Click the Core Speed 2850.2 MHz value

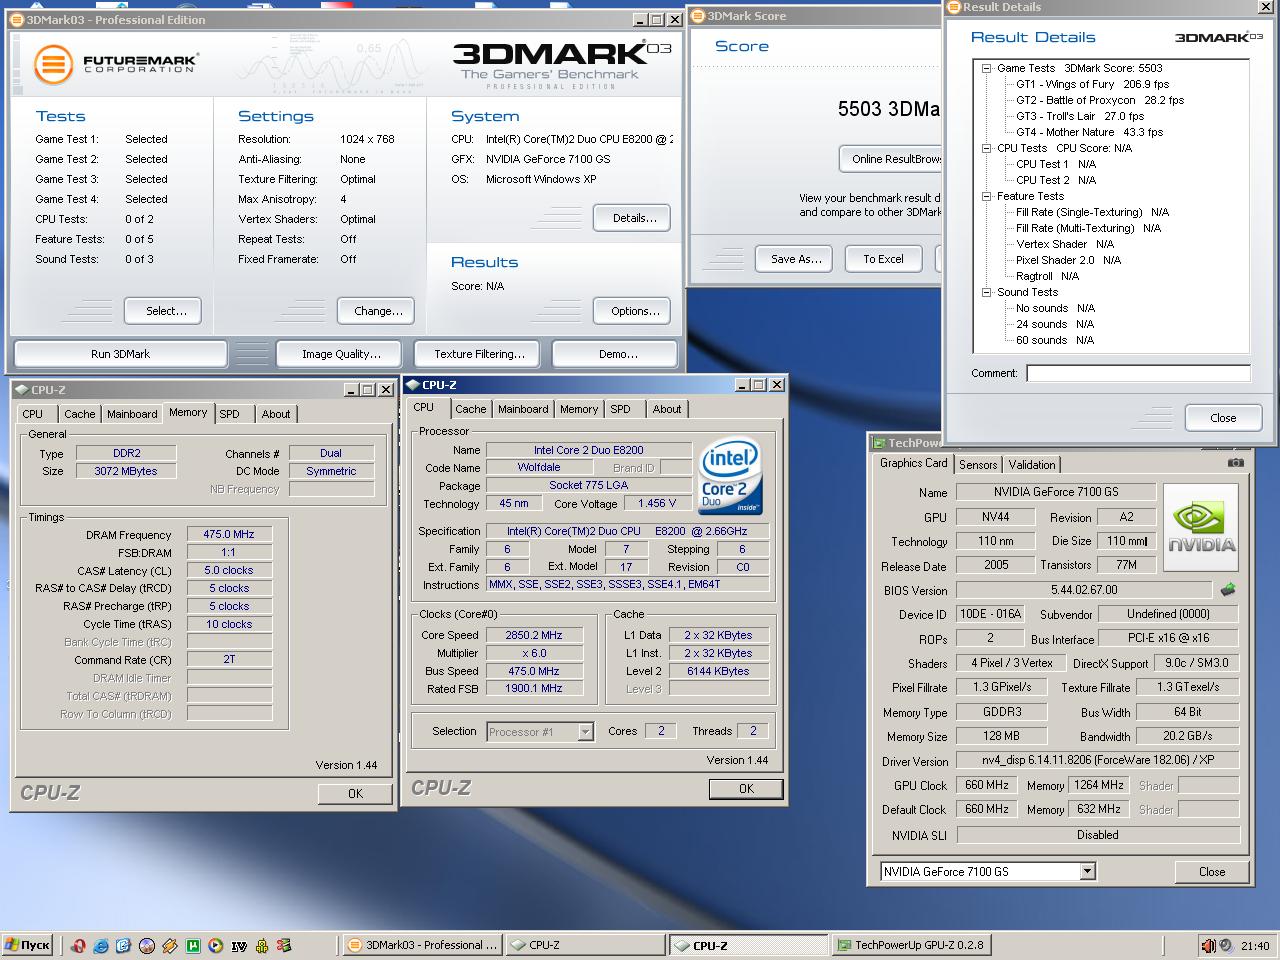tap(533, 635)
